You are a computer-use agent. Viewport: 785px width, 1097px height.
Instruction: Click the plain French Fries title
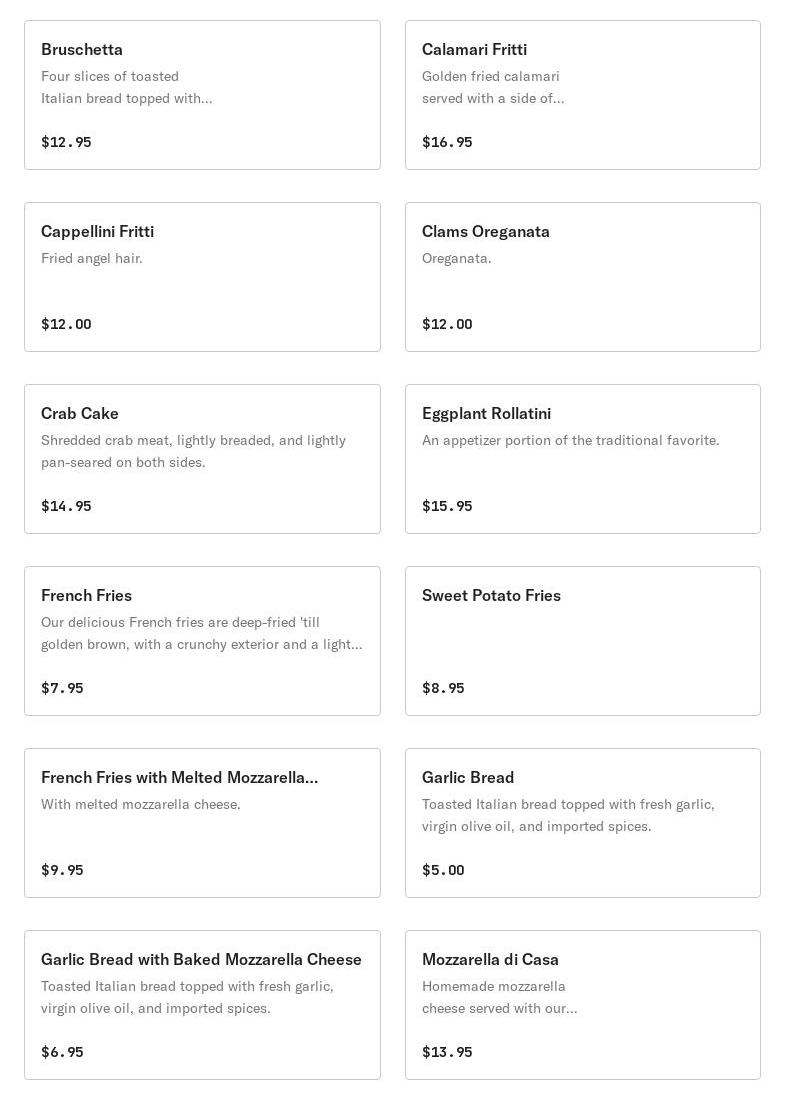86,596
